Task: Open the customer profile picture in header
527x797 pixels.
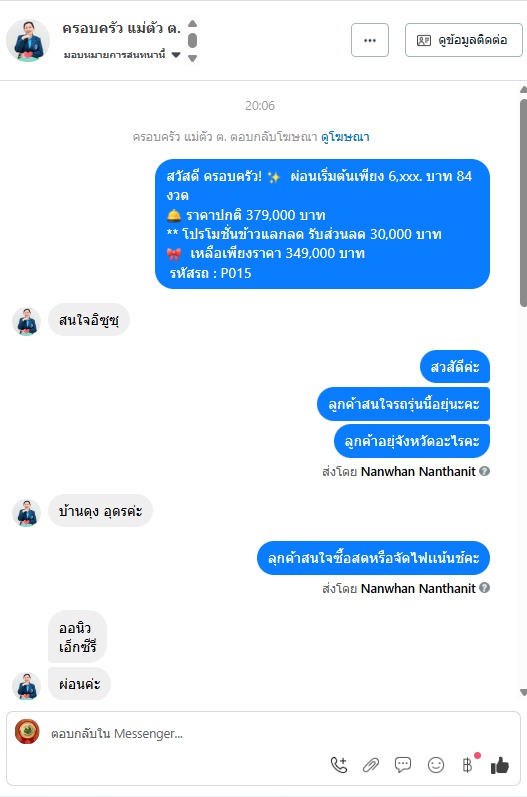Action: tap(28, 41)
